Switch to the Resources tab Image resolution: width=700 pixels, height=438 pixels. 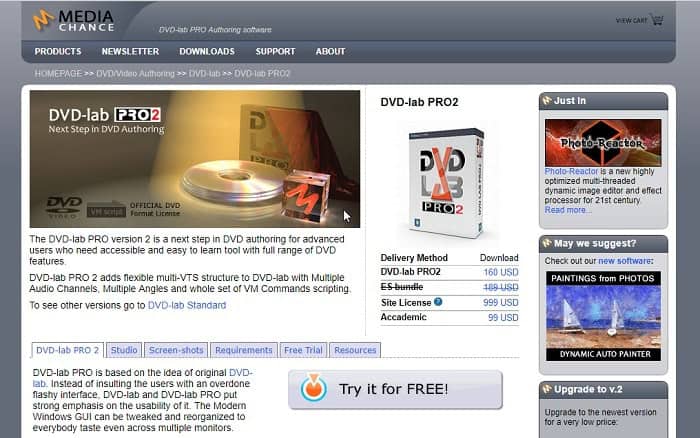point(355,350)
